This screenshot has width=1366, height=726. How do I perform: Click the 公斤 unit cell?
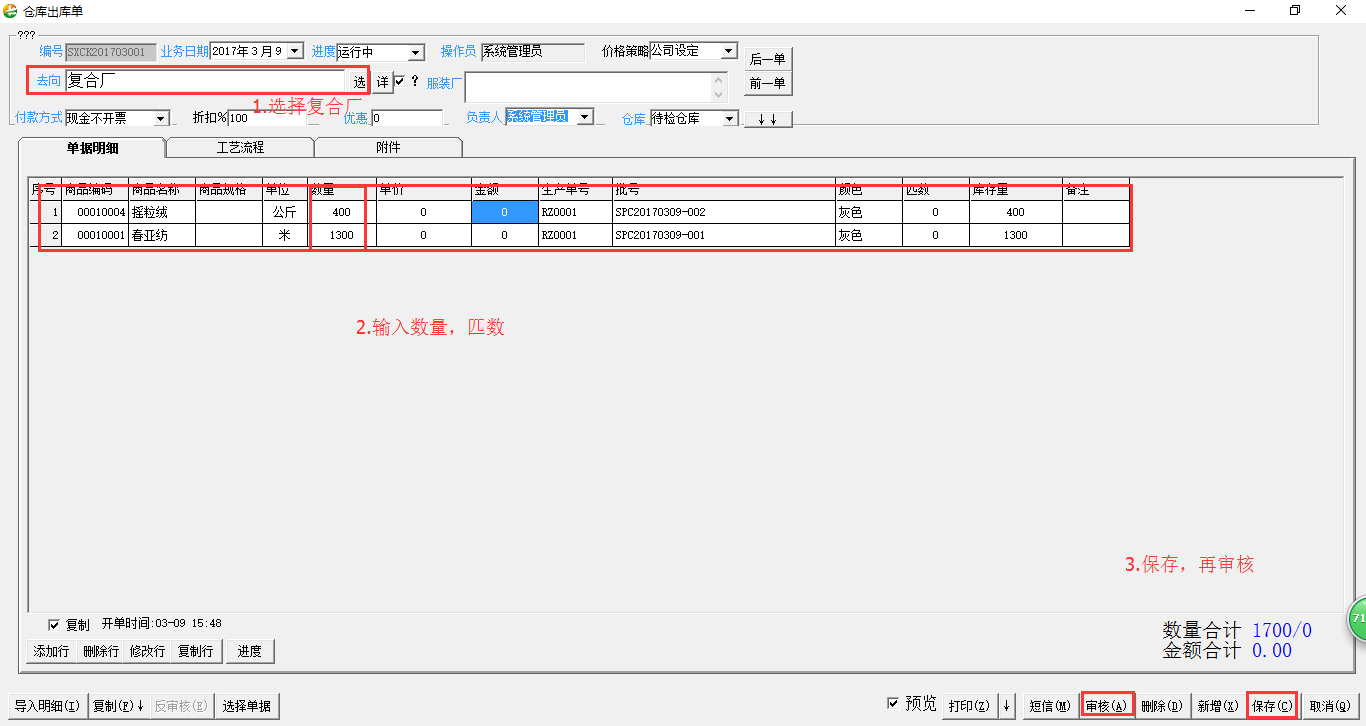click(x=285, y=212)
